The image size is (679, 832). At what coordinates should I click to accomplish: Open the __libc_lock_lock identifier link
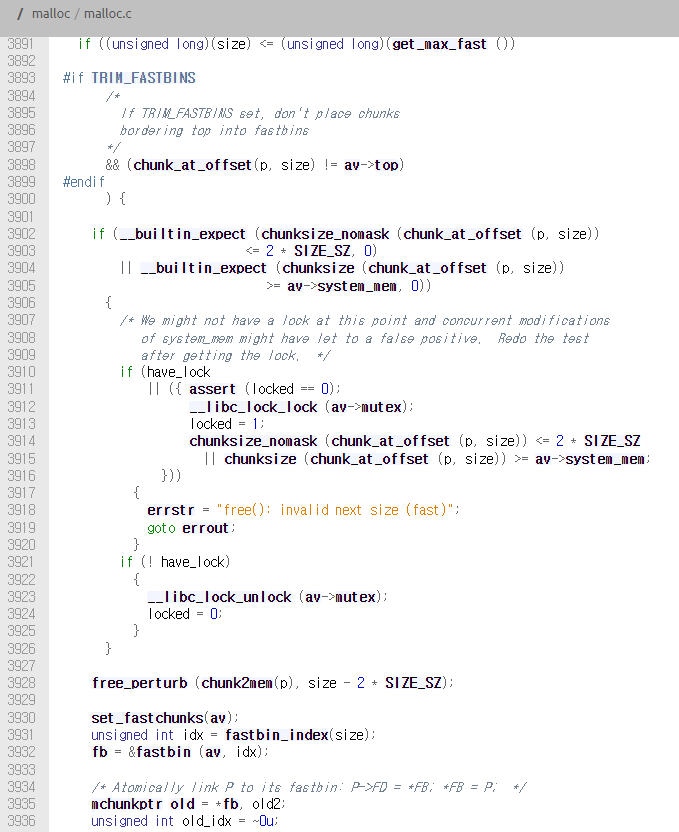point(254,407)
